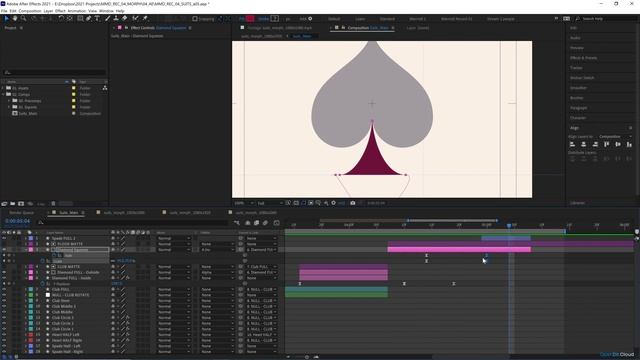The width and height of the screenshot is (640, 360).
Task: Click the Snapping checkbox in toolbar
Action: coord(195,19)
